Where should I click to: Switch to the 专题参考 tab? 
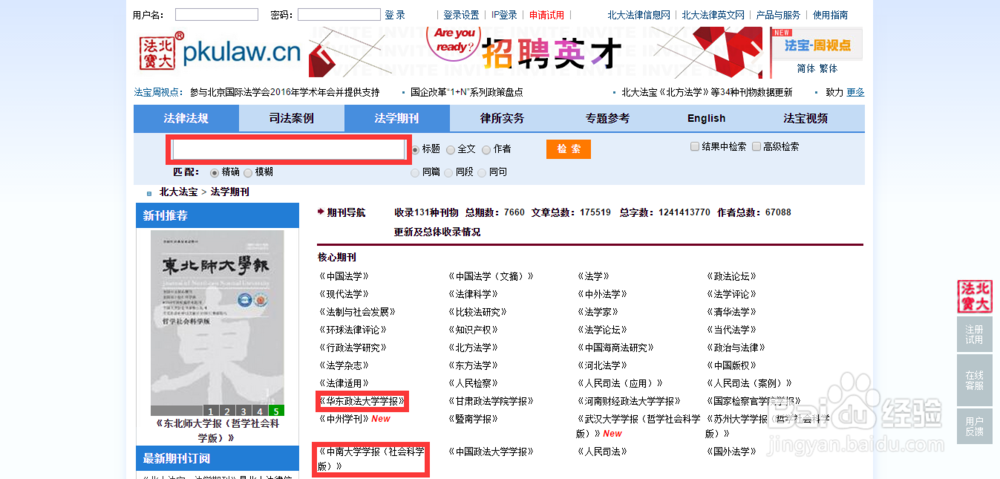tap(607, 118)
